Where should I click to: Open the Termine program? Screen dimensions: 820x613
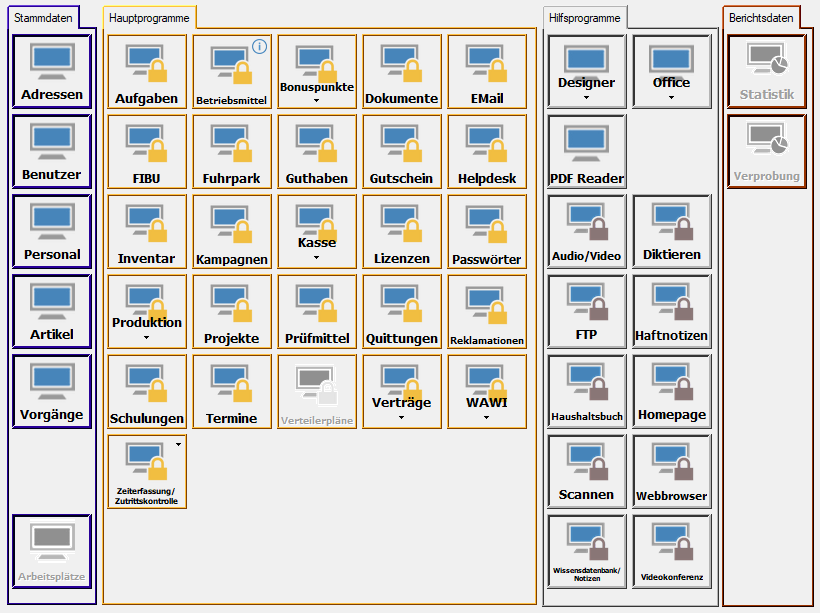click(232, 392)
